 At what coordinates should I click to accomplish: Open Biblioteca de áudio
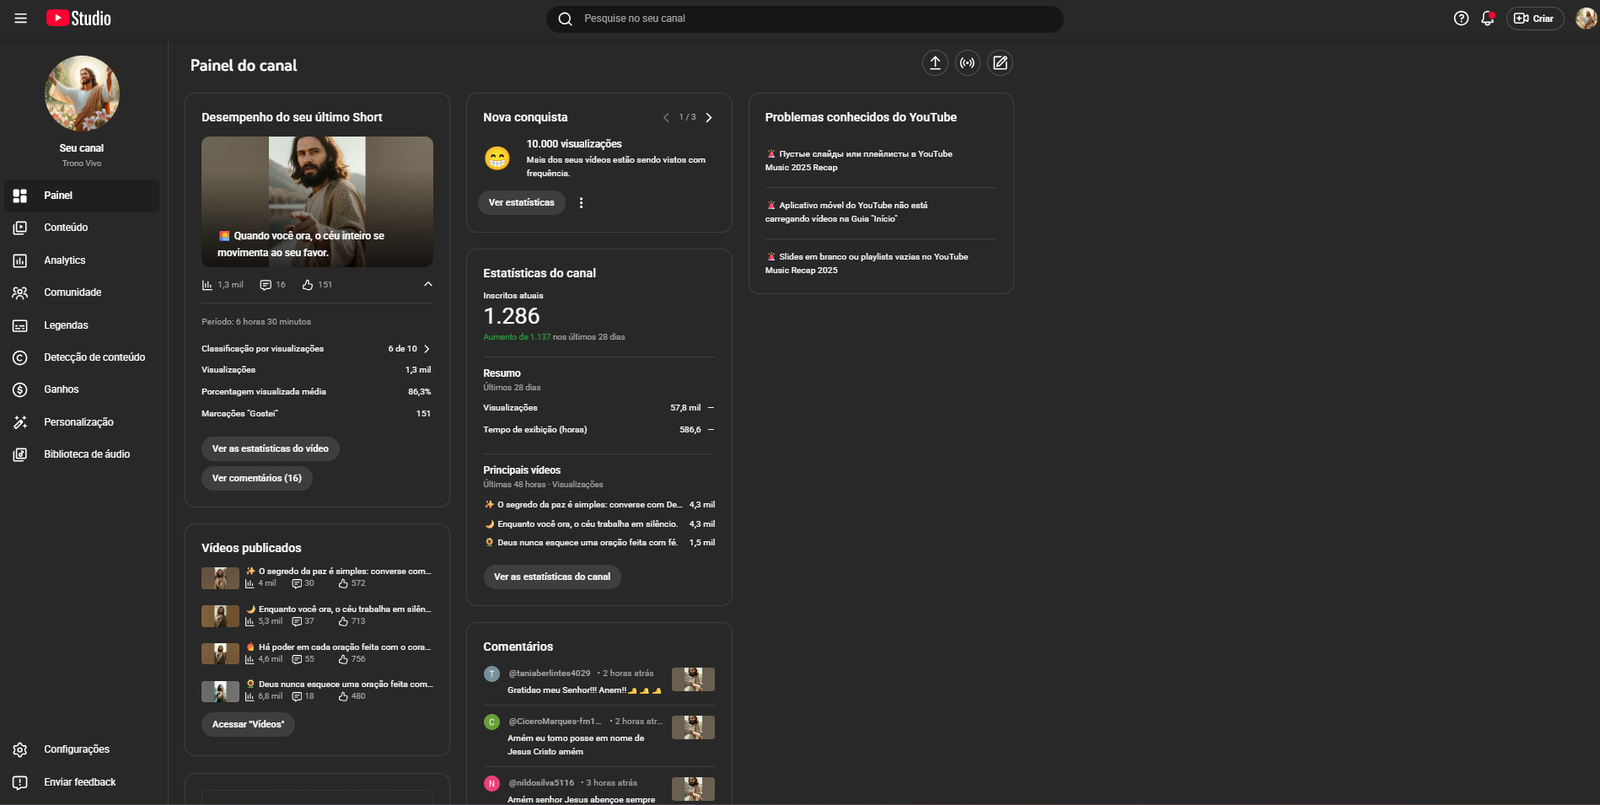pos(82,454)
